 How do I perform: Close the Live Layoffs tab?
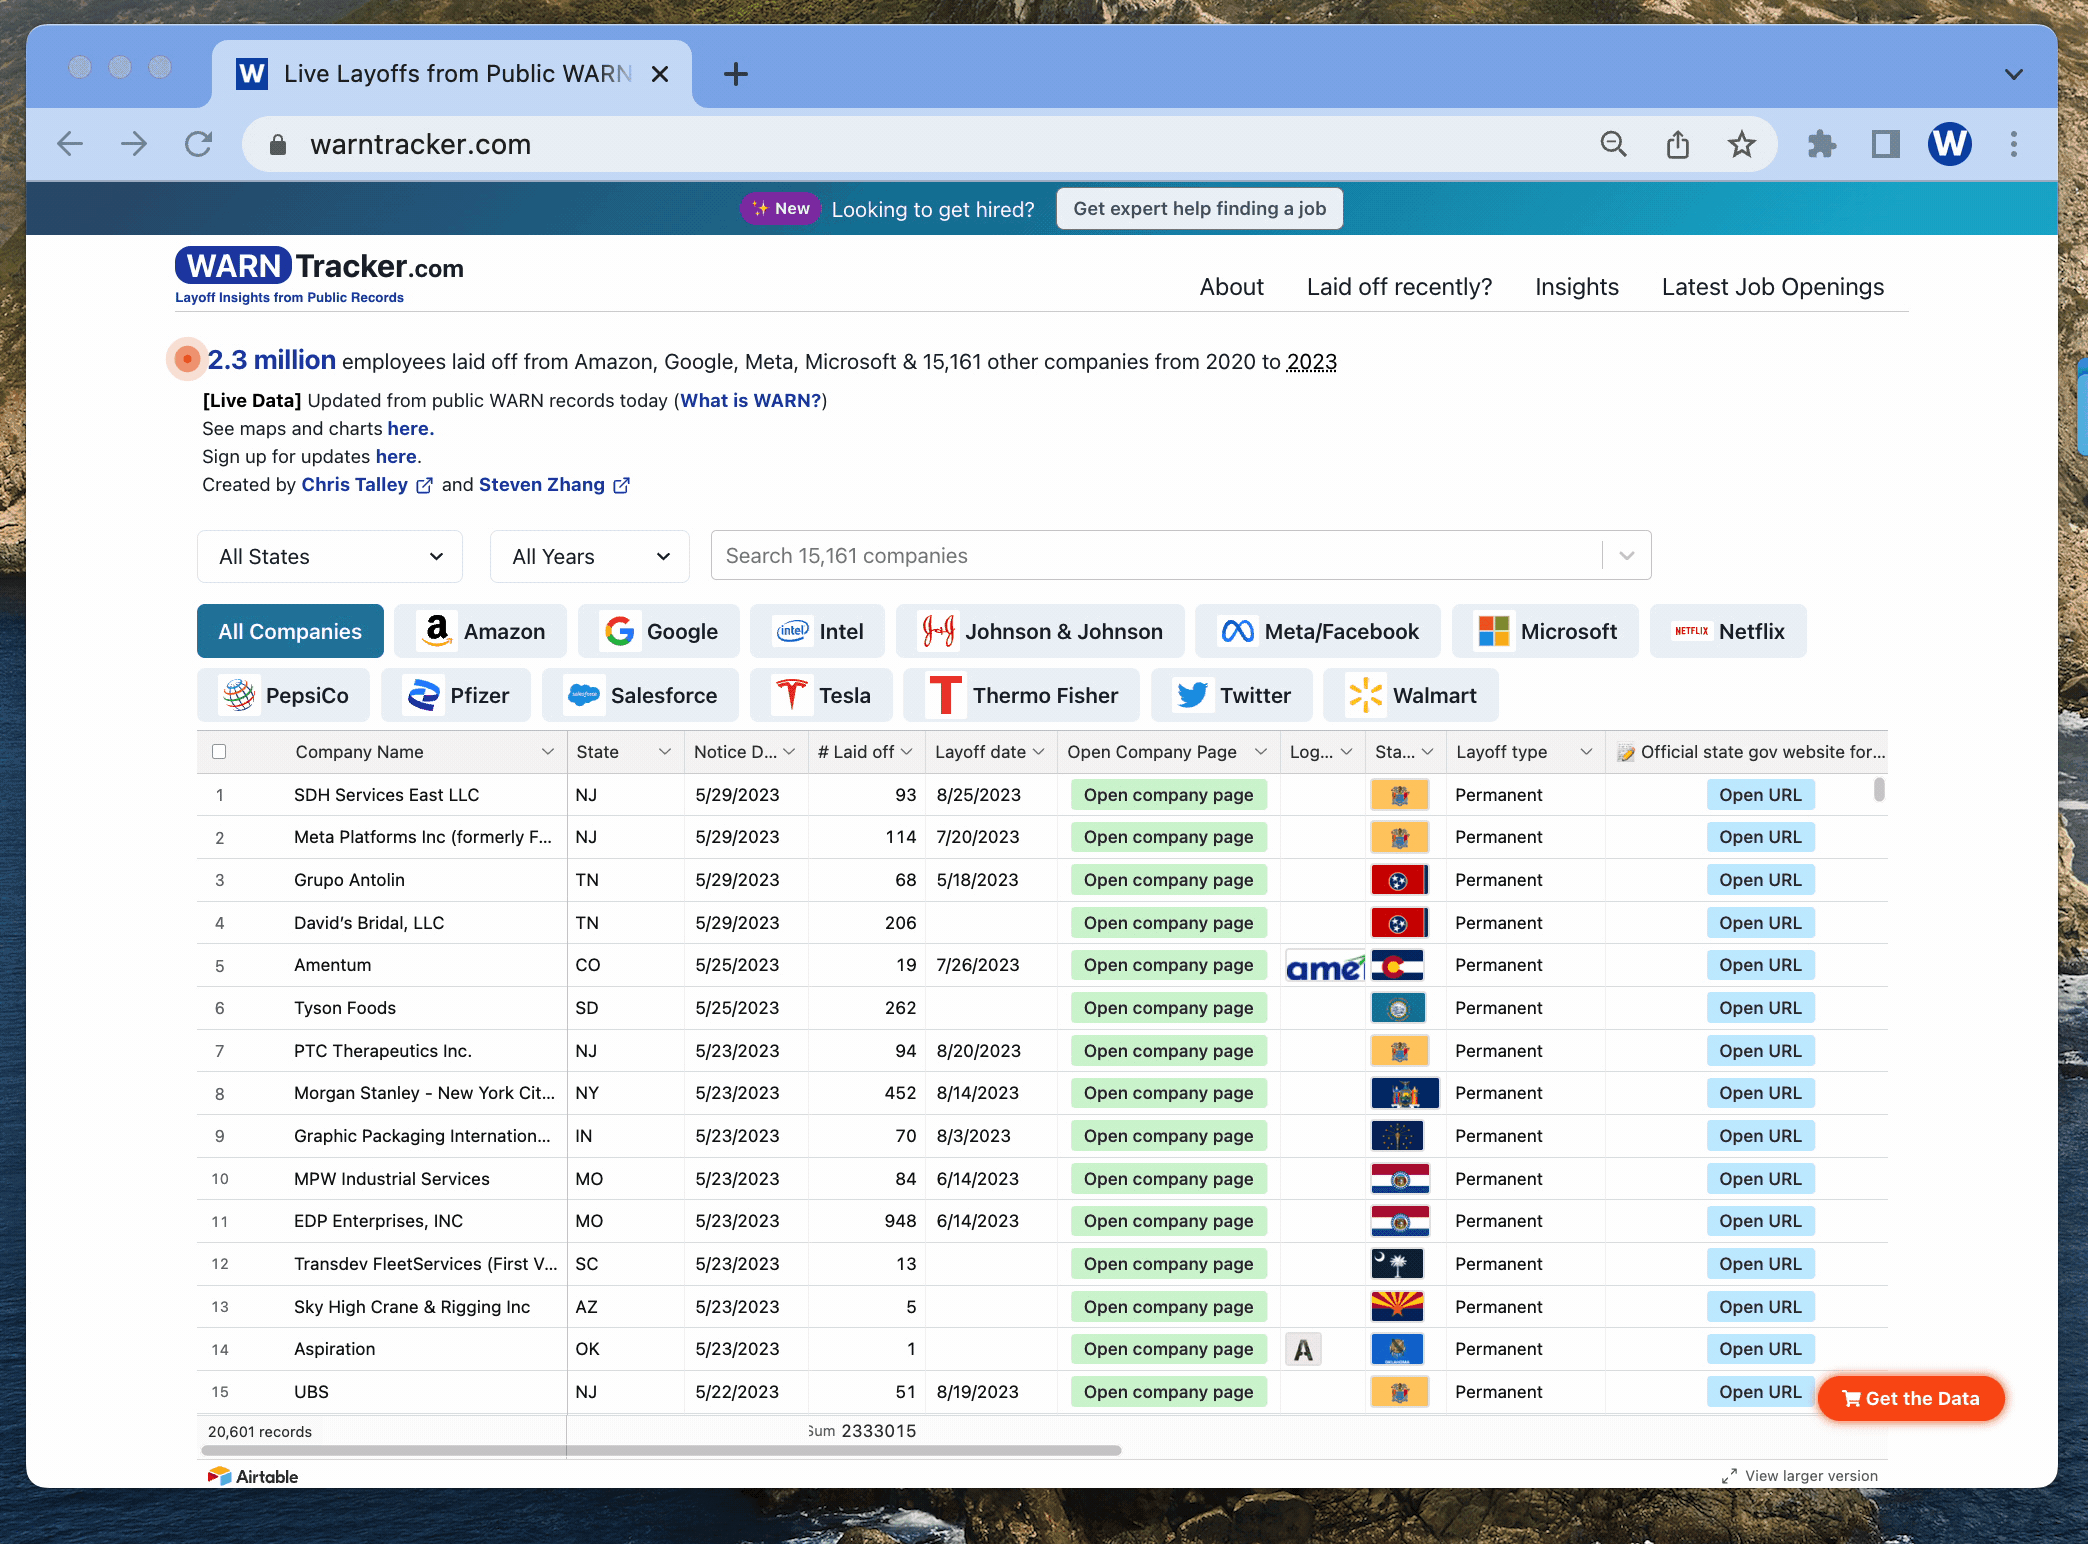click(660, 74)
